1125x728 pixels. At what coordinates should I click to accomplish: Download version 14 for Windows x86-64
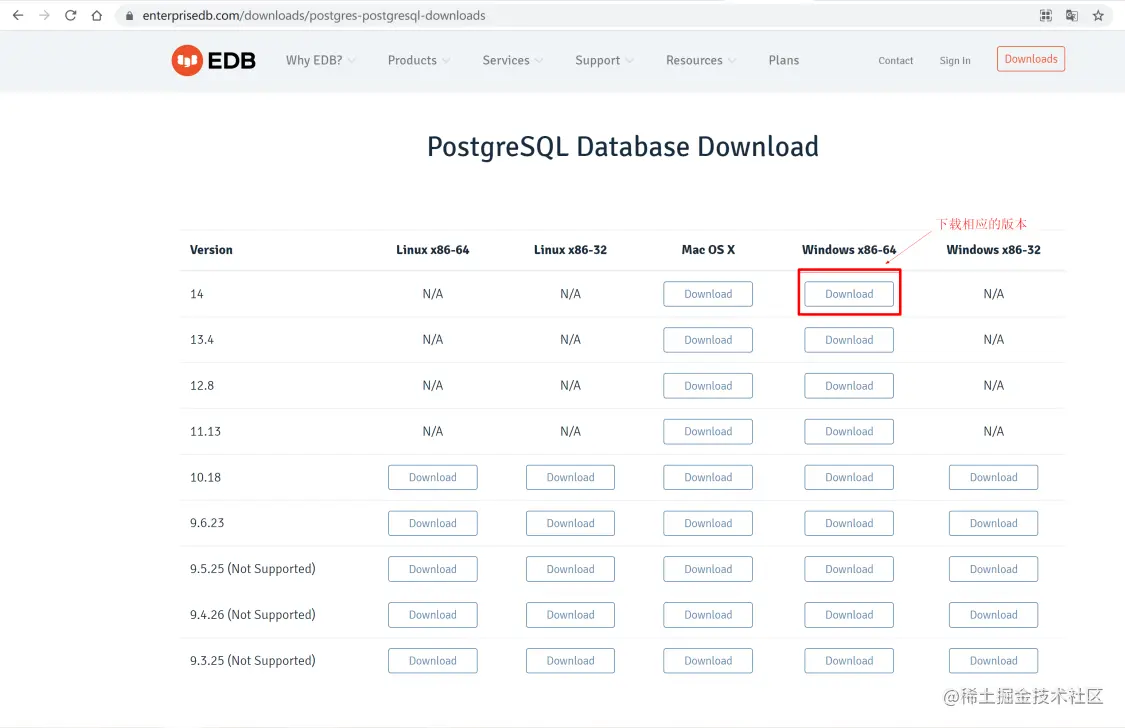tap(849, 294)
